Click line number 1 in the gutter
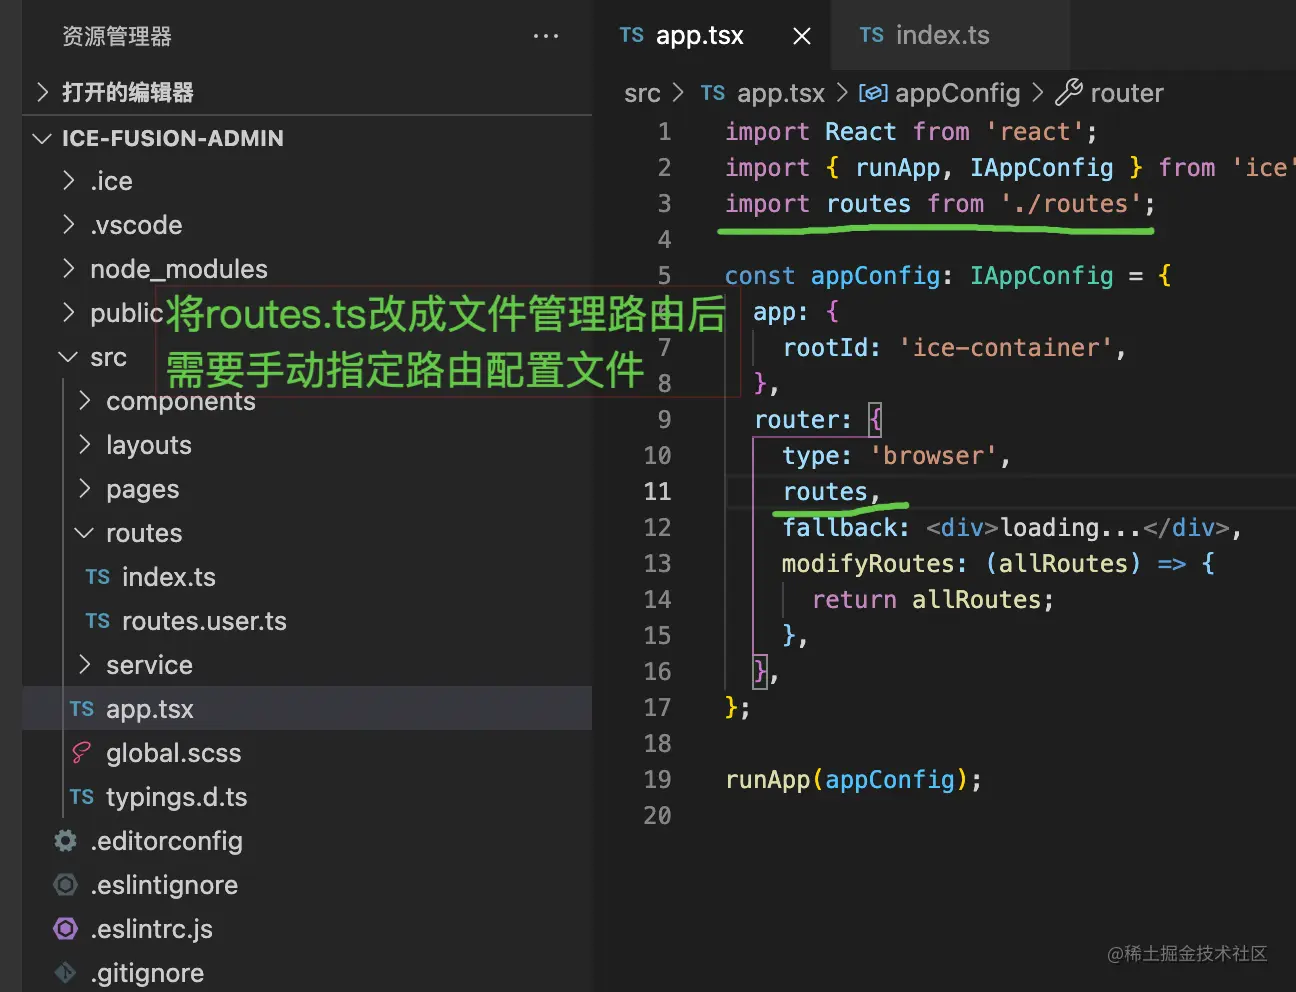The height and width of the screenshot is (992, 1296). [664, 131]
